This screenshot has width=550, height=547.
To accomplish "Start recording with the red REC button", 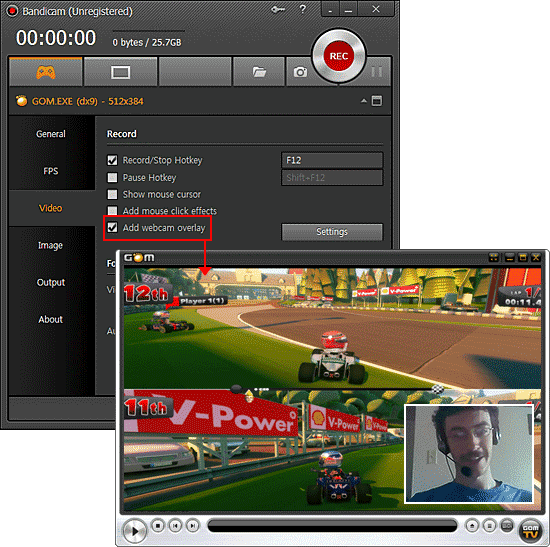I will [339, 56].
